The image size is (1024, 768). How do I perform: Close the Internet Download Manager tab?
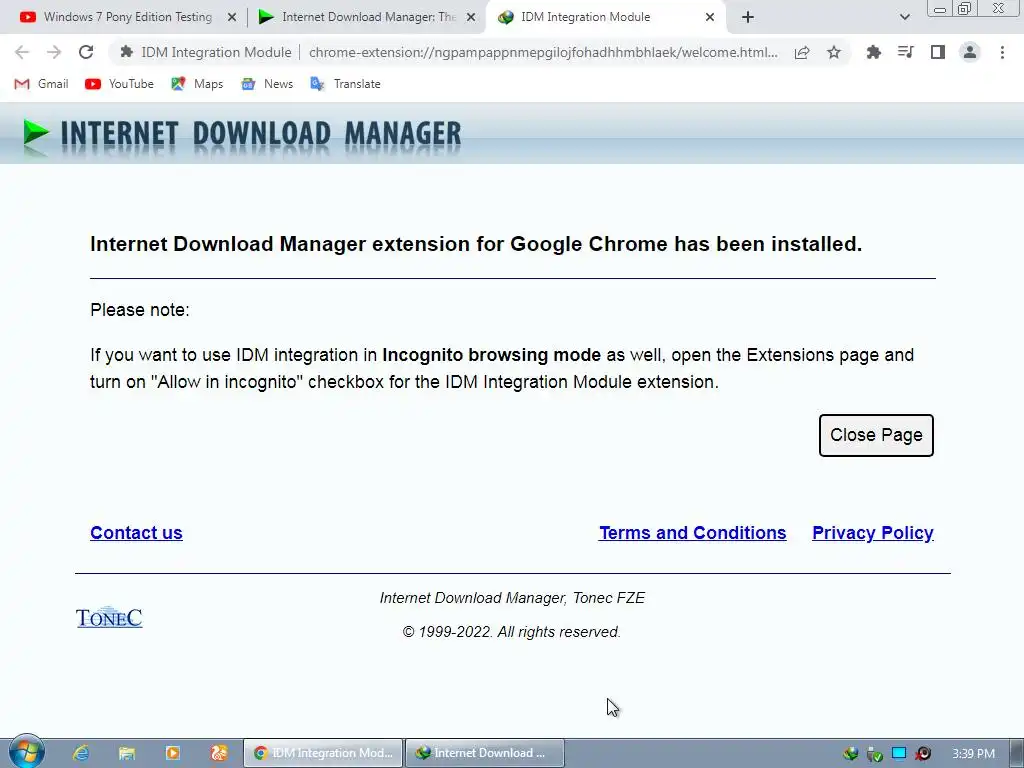coord(471,18)
